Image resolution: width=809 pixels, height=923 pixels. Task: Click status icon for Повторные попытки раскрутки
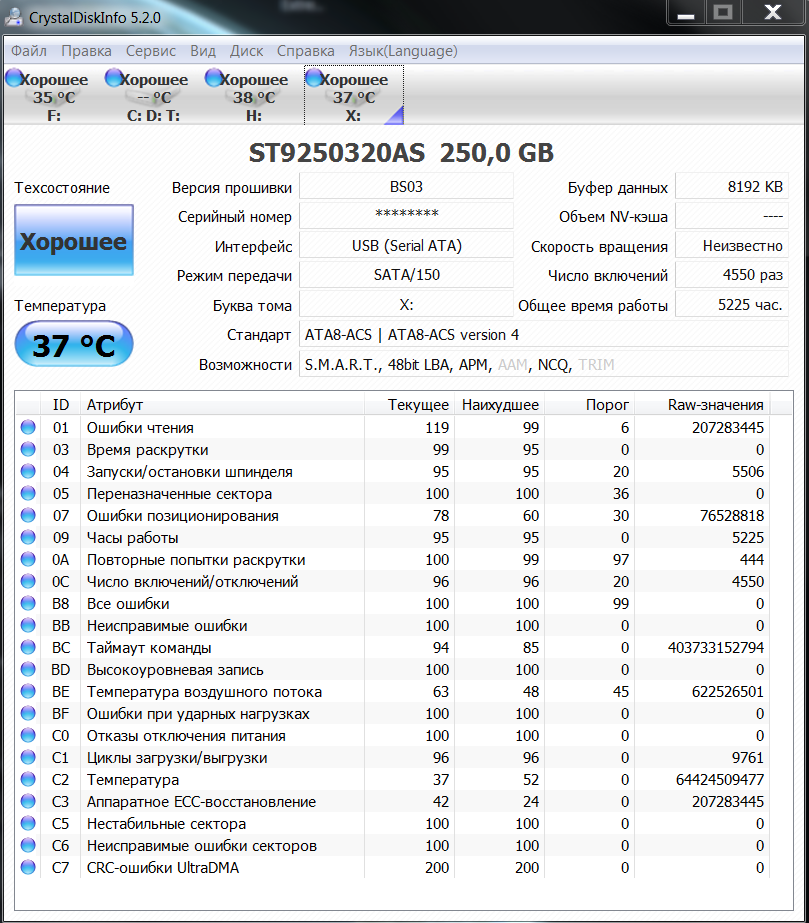coord(28,559)
